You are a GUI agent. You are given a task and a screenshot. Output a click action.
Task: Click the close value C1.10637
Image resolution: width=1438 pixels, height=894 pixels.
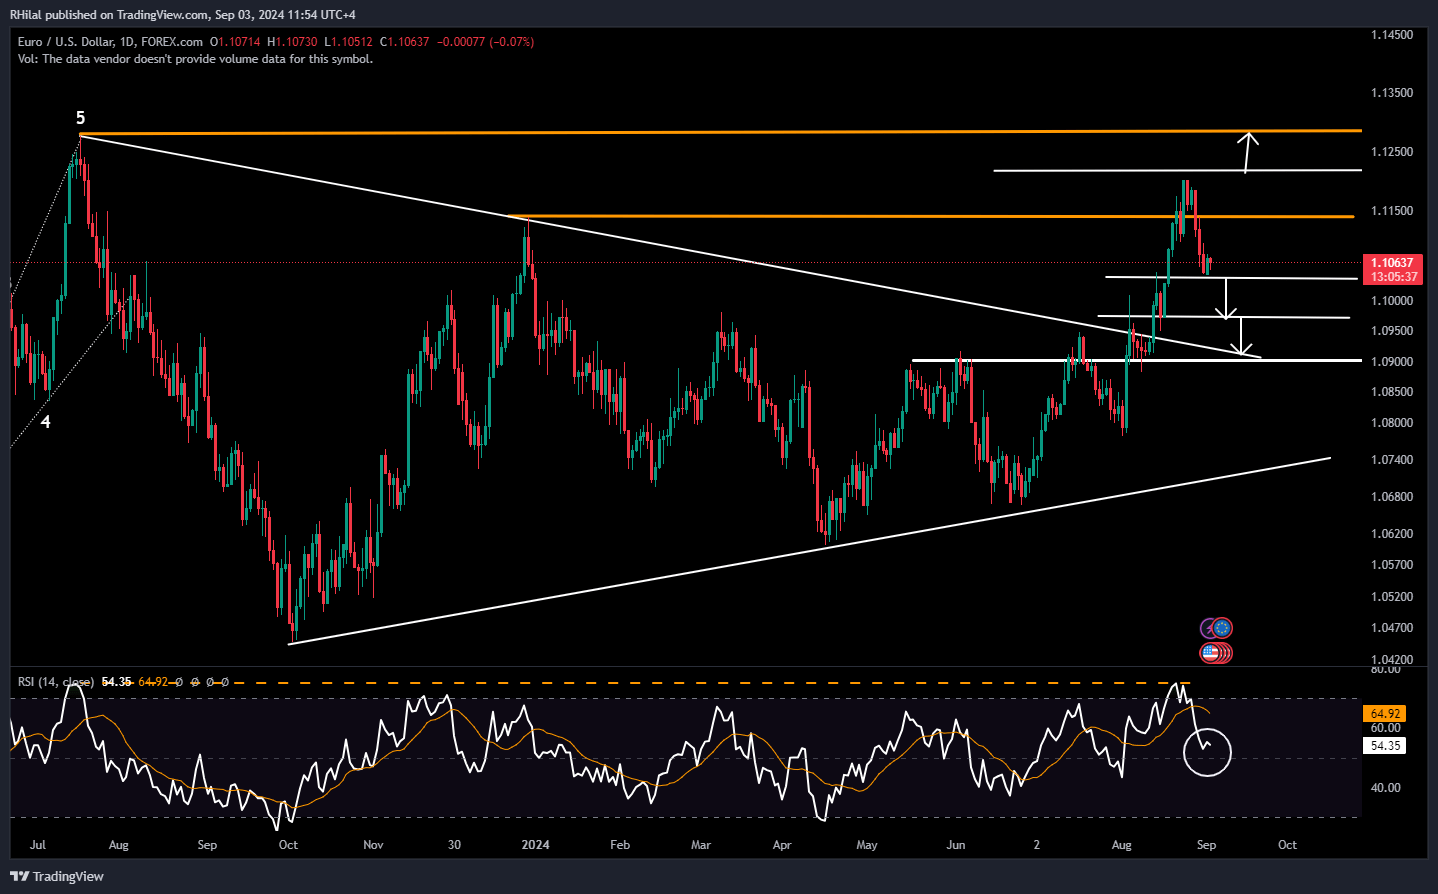404,42
